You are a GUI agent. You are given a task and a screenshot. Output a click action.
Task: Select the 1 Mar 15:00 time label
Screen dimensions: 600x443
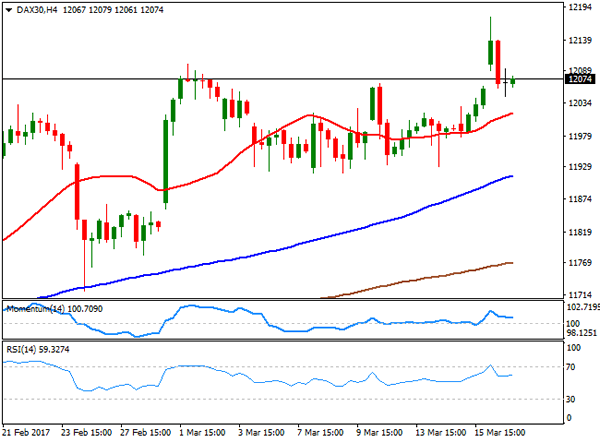click(x=202, y=433)
